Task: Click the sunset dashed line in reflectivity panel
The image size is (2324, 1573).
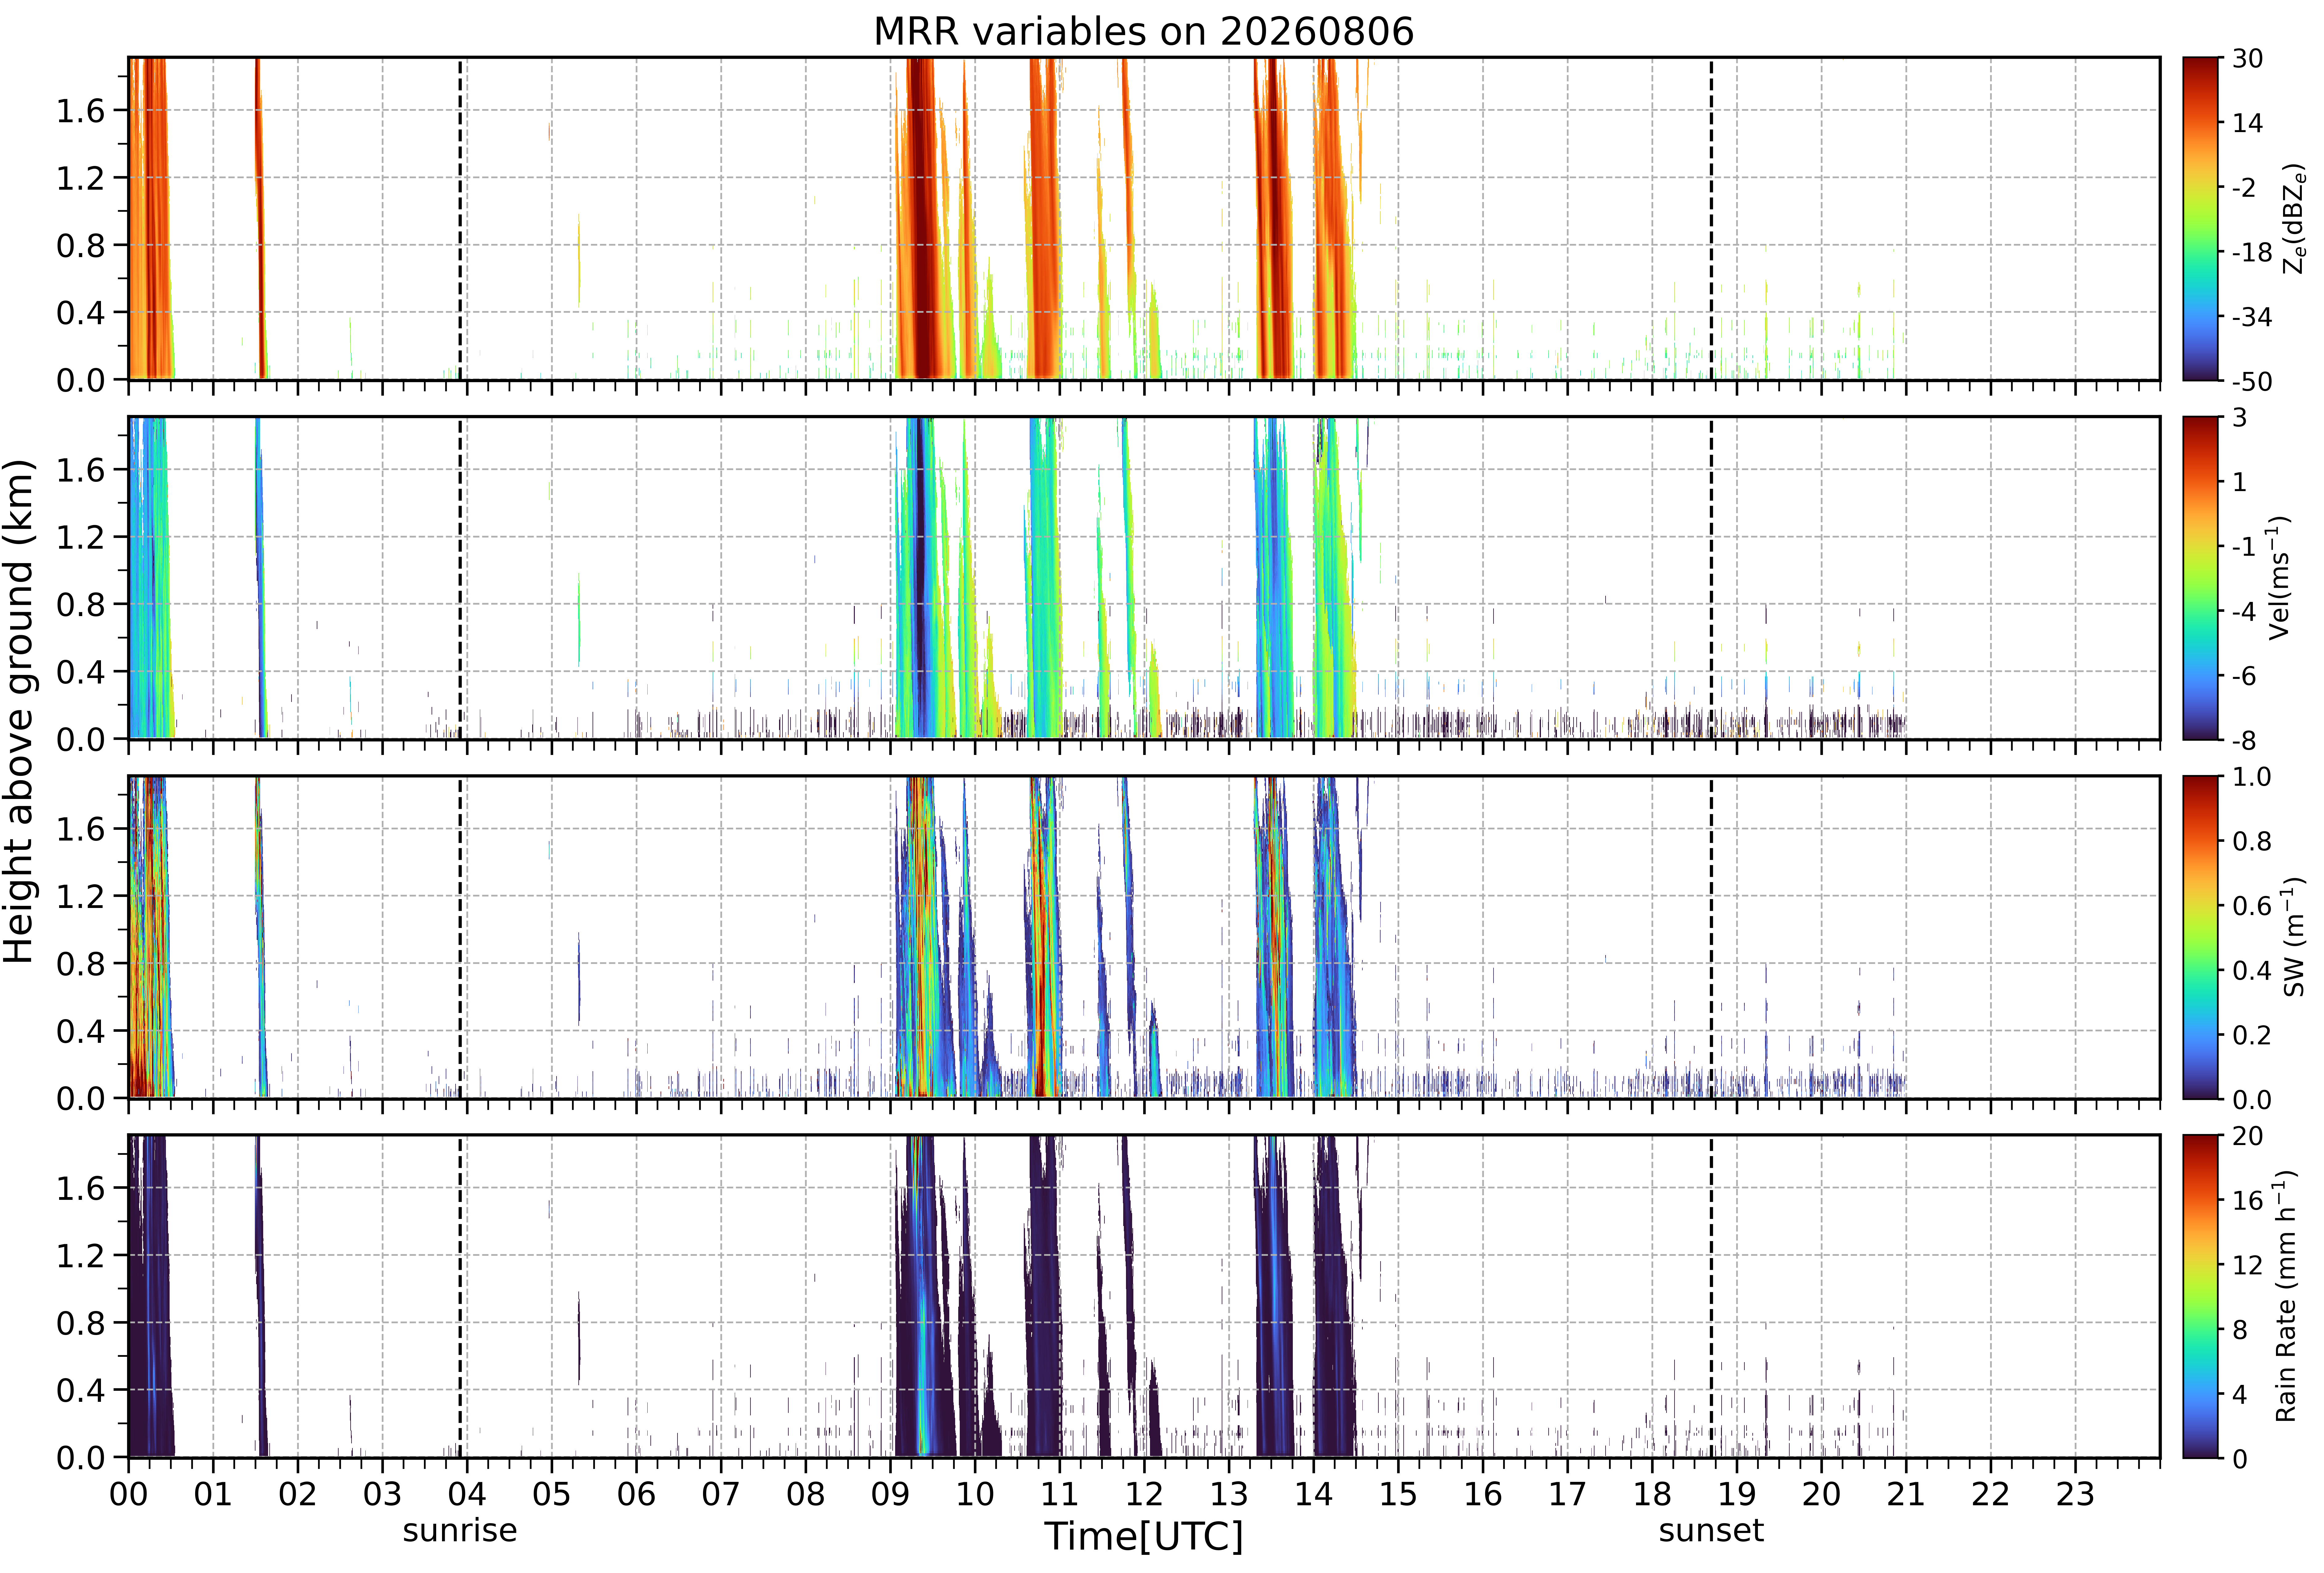Action: click(x=1711, y=219)
